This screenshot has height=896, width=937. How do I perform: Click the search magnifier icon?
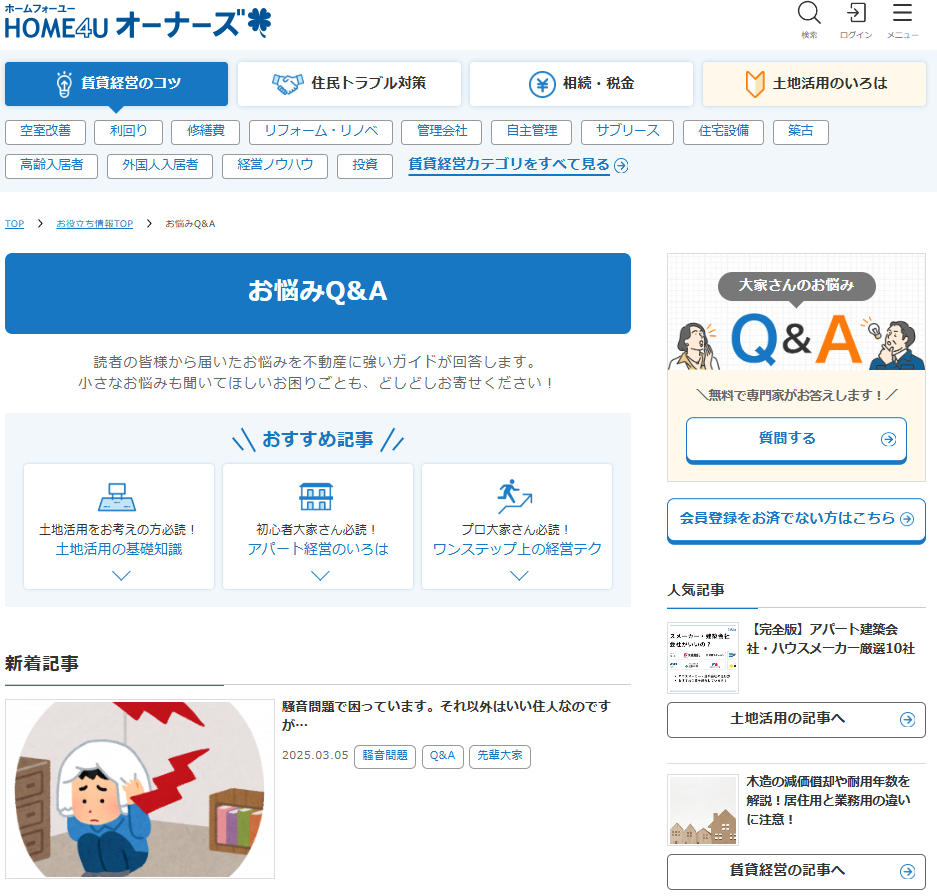pos(809,14)
